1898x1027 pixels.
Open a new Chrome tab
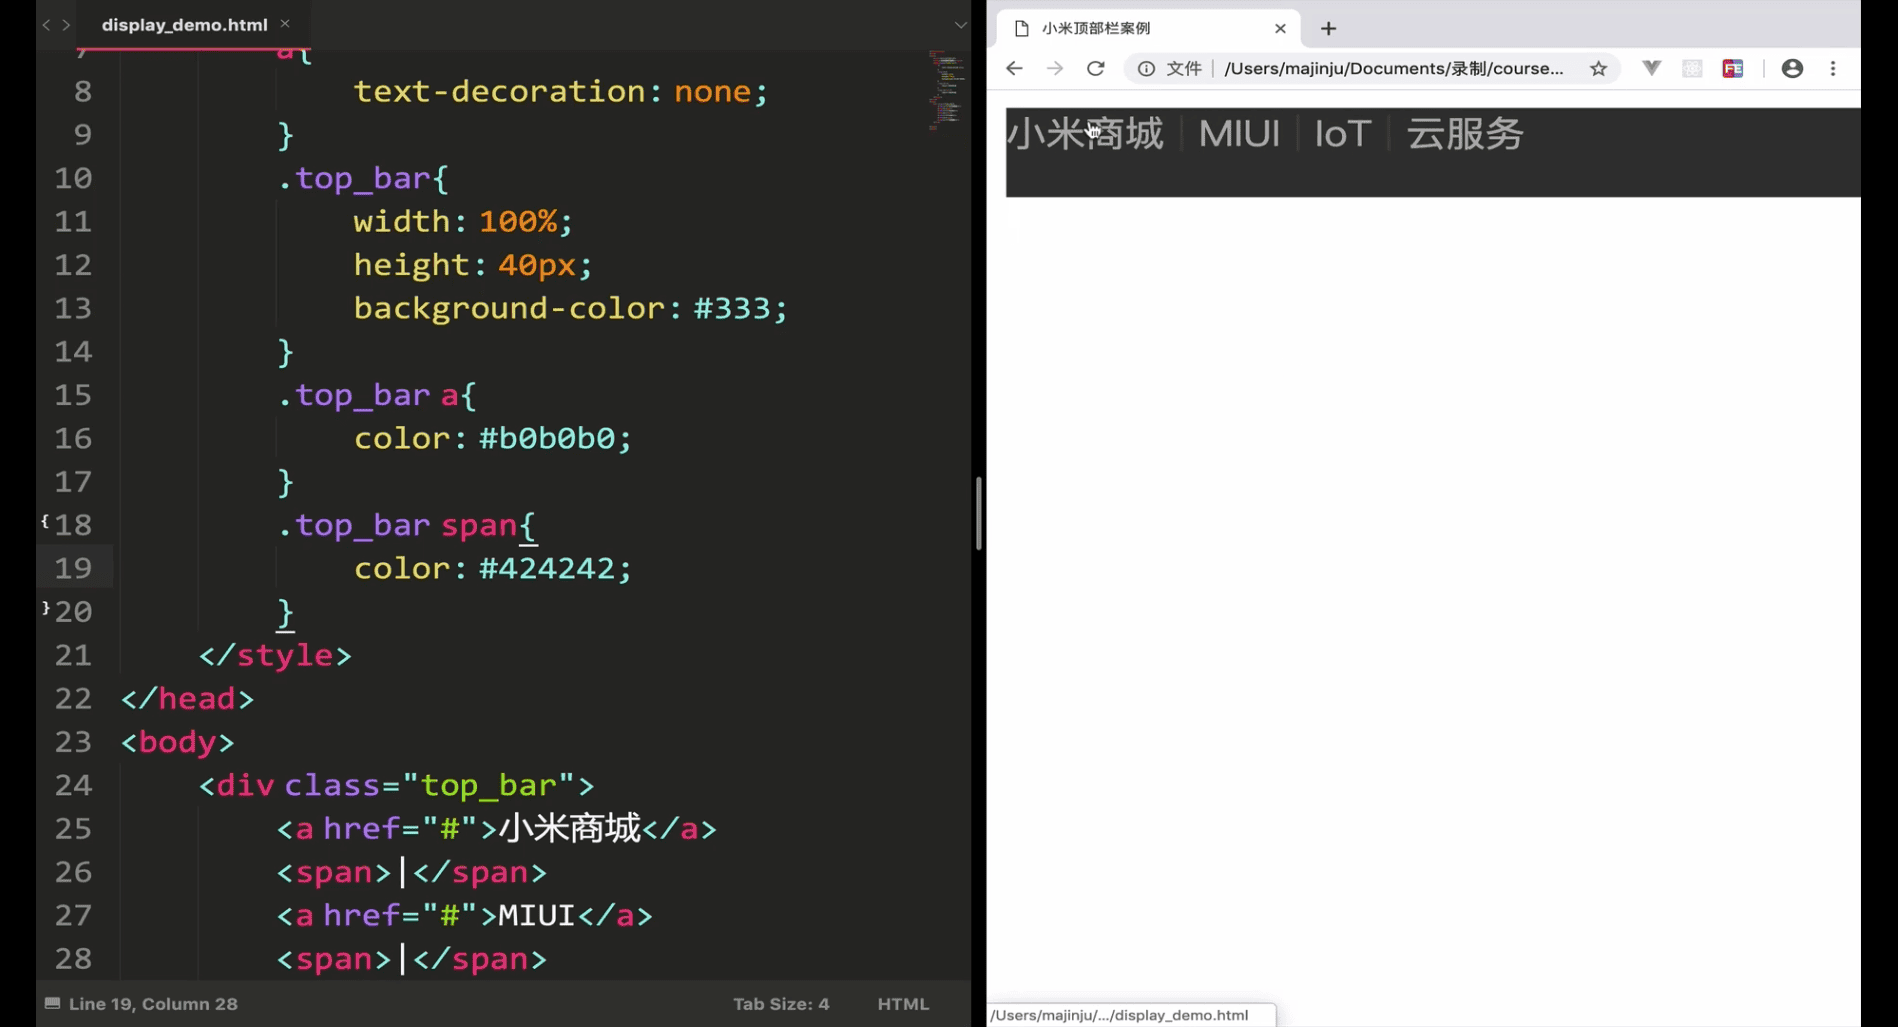click(1328, 28)
